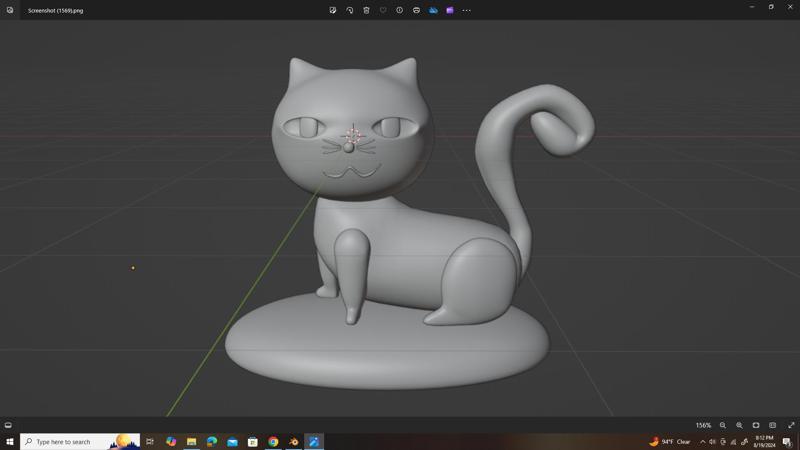The image size is (800, 450).
Task: Open the 94°F Clear weather widget
Action: point(670,442)
